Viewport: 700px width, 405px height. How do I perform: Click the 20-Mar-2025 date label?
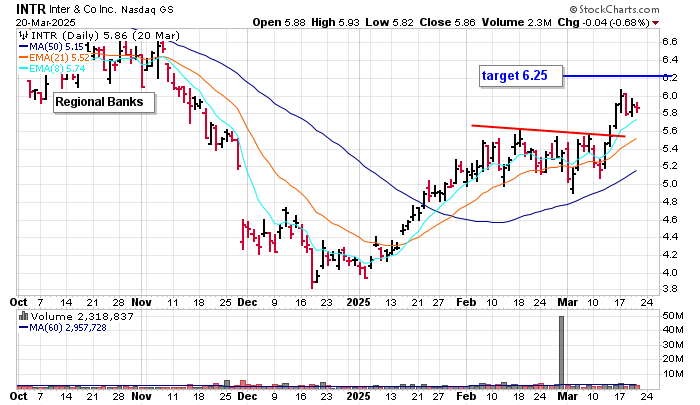coord(46,22)
